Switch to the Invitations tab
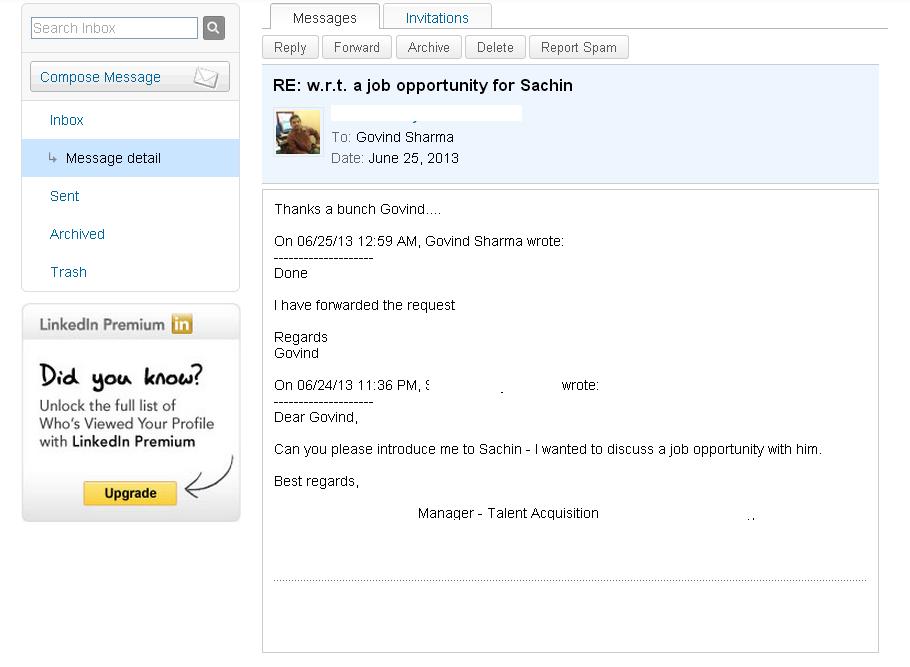This screenshot has height=667, width=910. coord(437,17)
